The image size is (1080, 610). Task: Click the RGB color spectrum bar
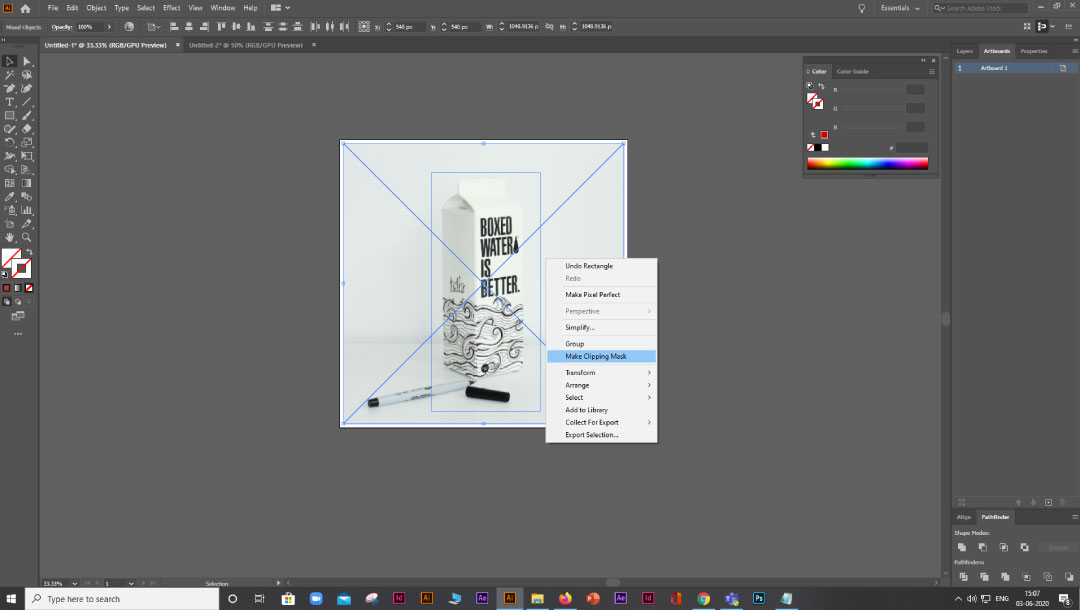click(x=867, y=163)
